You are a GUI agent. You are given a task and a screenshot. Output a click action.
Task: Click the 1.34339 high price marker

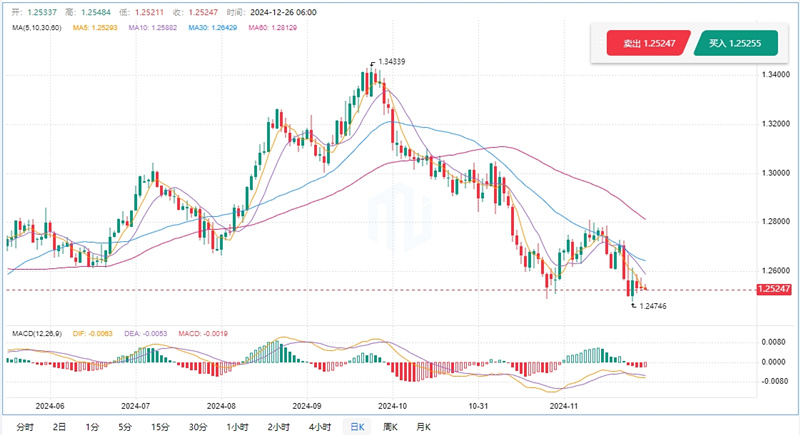[x=392, y=62]
